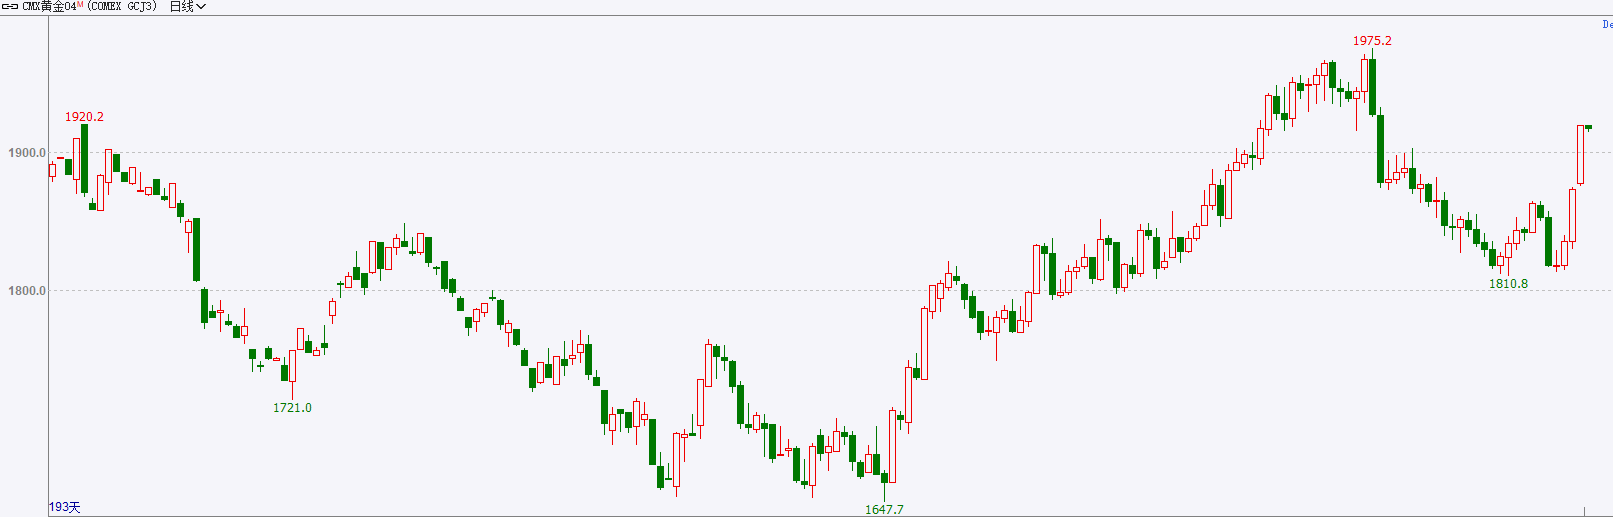Select the latest candlestick on the chart
The width and height of the screenshot is (1613, 517).
(x=1588, y=127)
